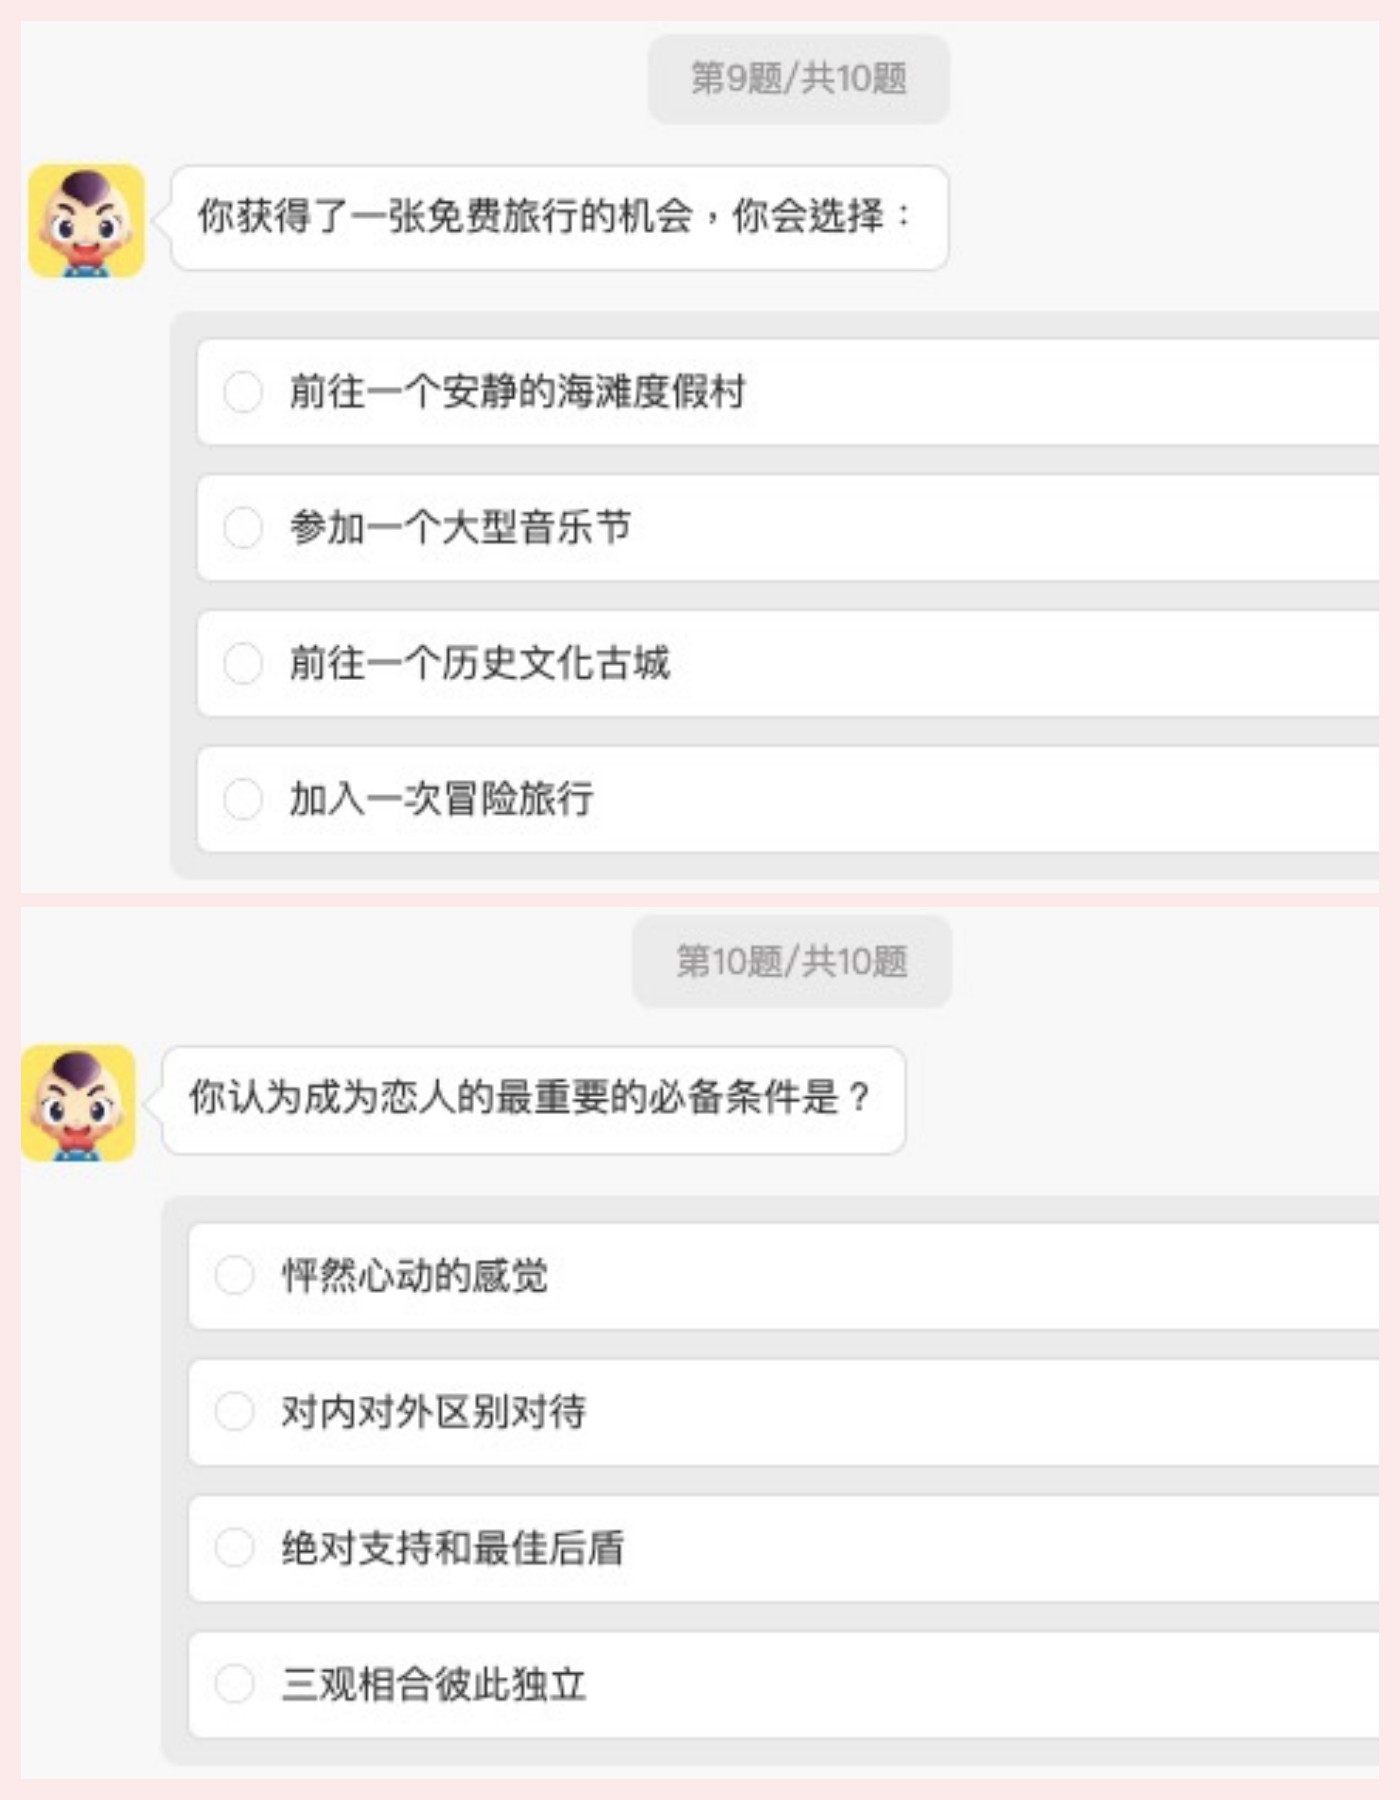Screen dimensions: 1400x1800
Task: Click the 第10题/共10题 progress label
Action: [x=791, y=961]
